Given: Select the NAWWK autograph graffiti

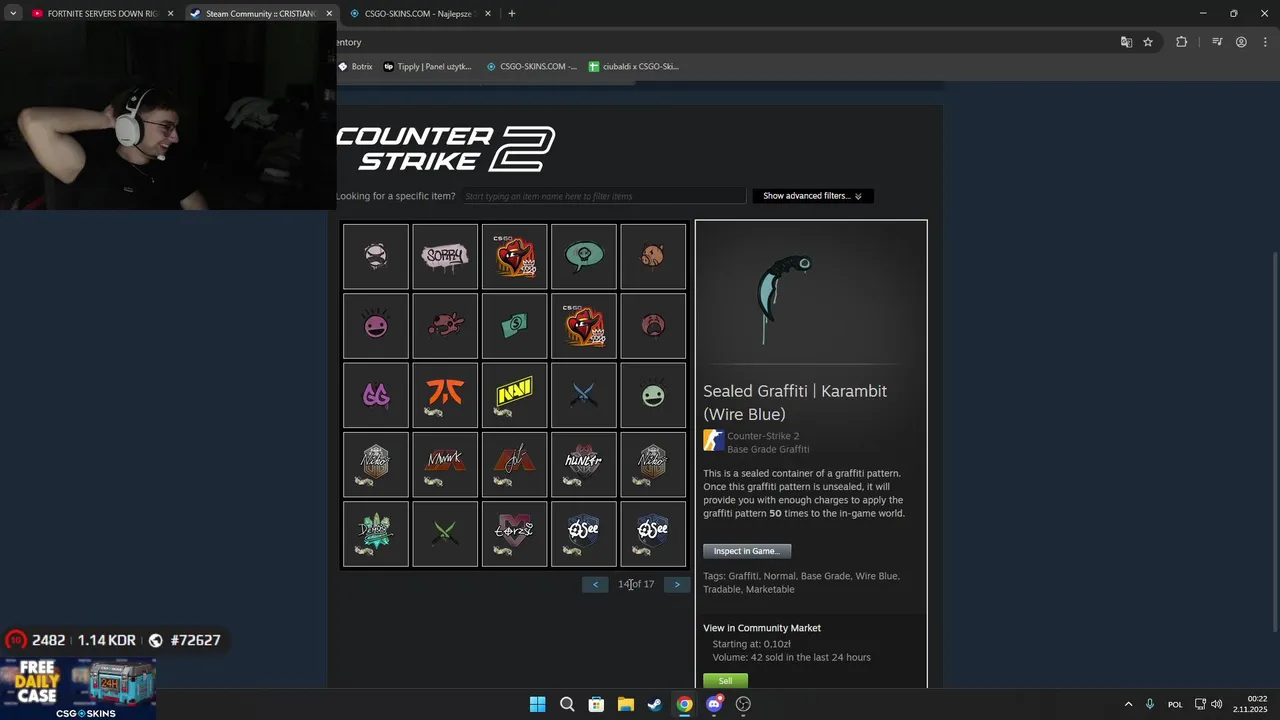Looking at the screenshot, I should (445, 464).
